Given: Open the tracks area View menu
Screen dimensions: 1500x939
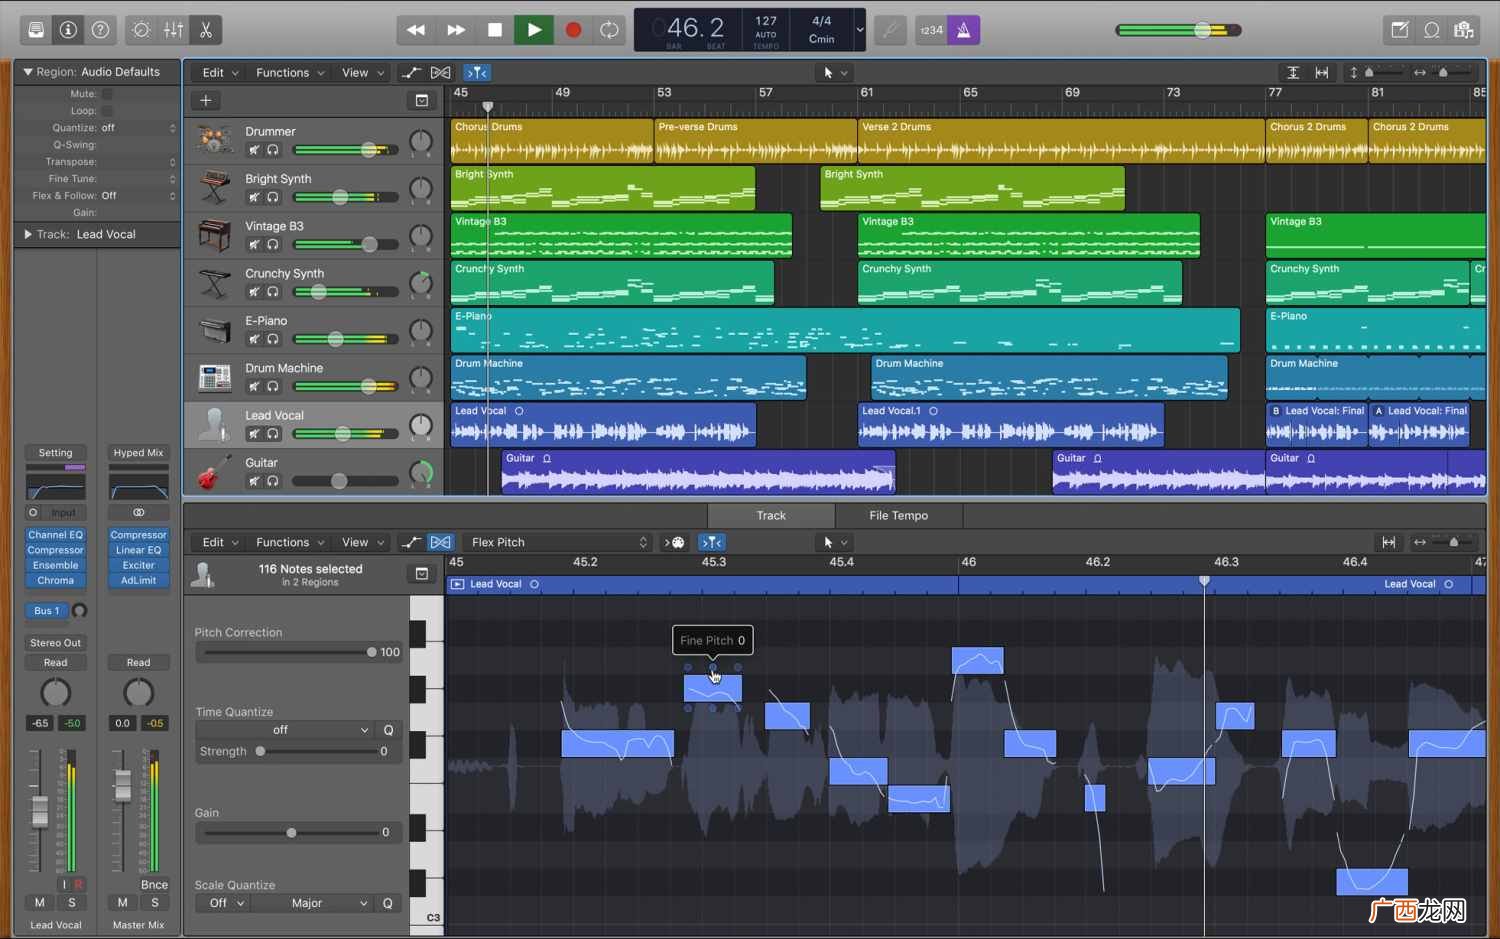Looking at the screenshot, I should (x=363, y=72).
